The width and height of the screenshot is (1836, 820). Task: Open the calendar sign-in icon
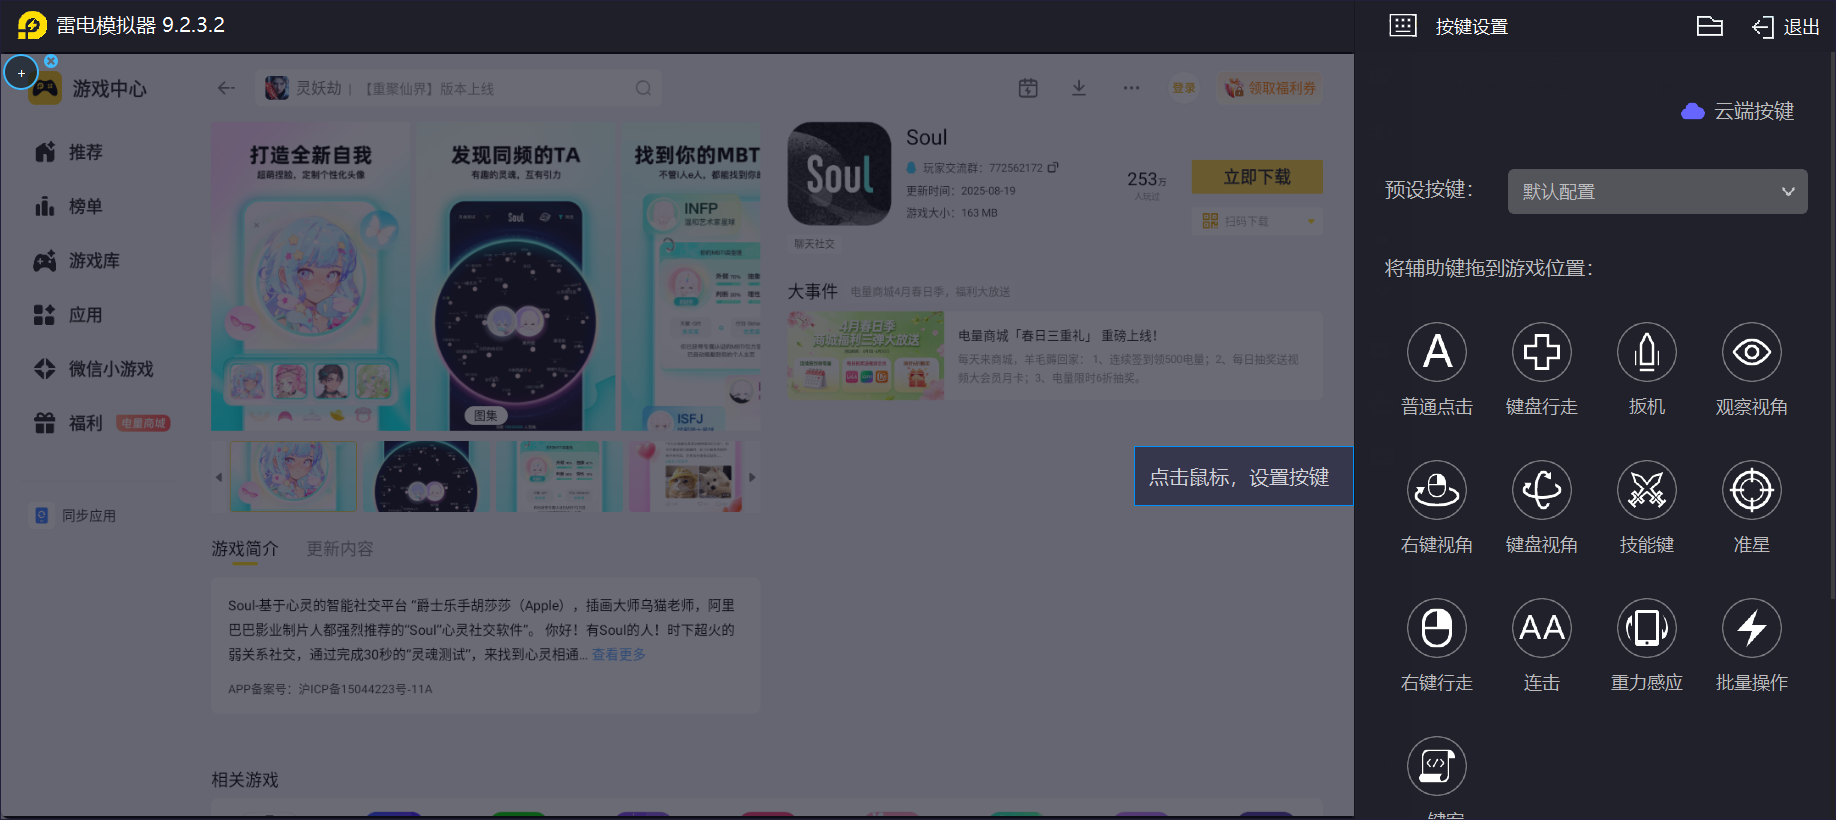coord(1028,88)
